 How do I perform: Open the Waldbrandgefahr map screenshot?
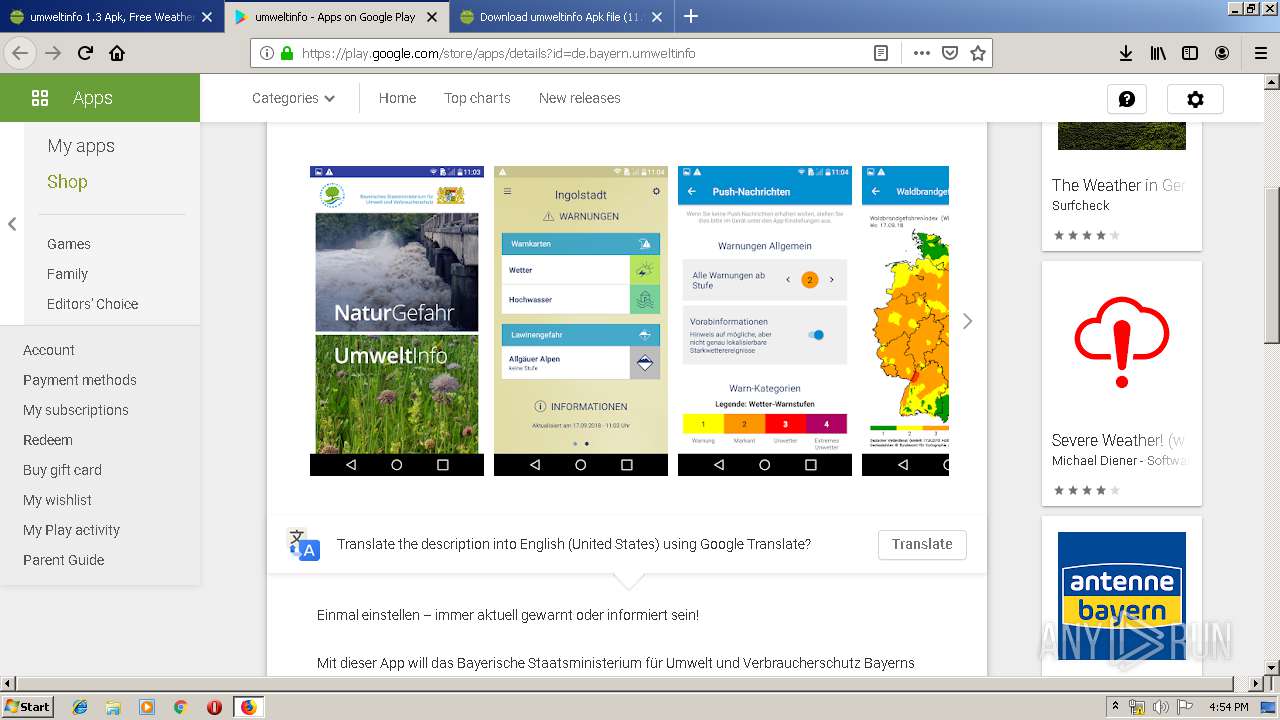coord(905,320)
